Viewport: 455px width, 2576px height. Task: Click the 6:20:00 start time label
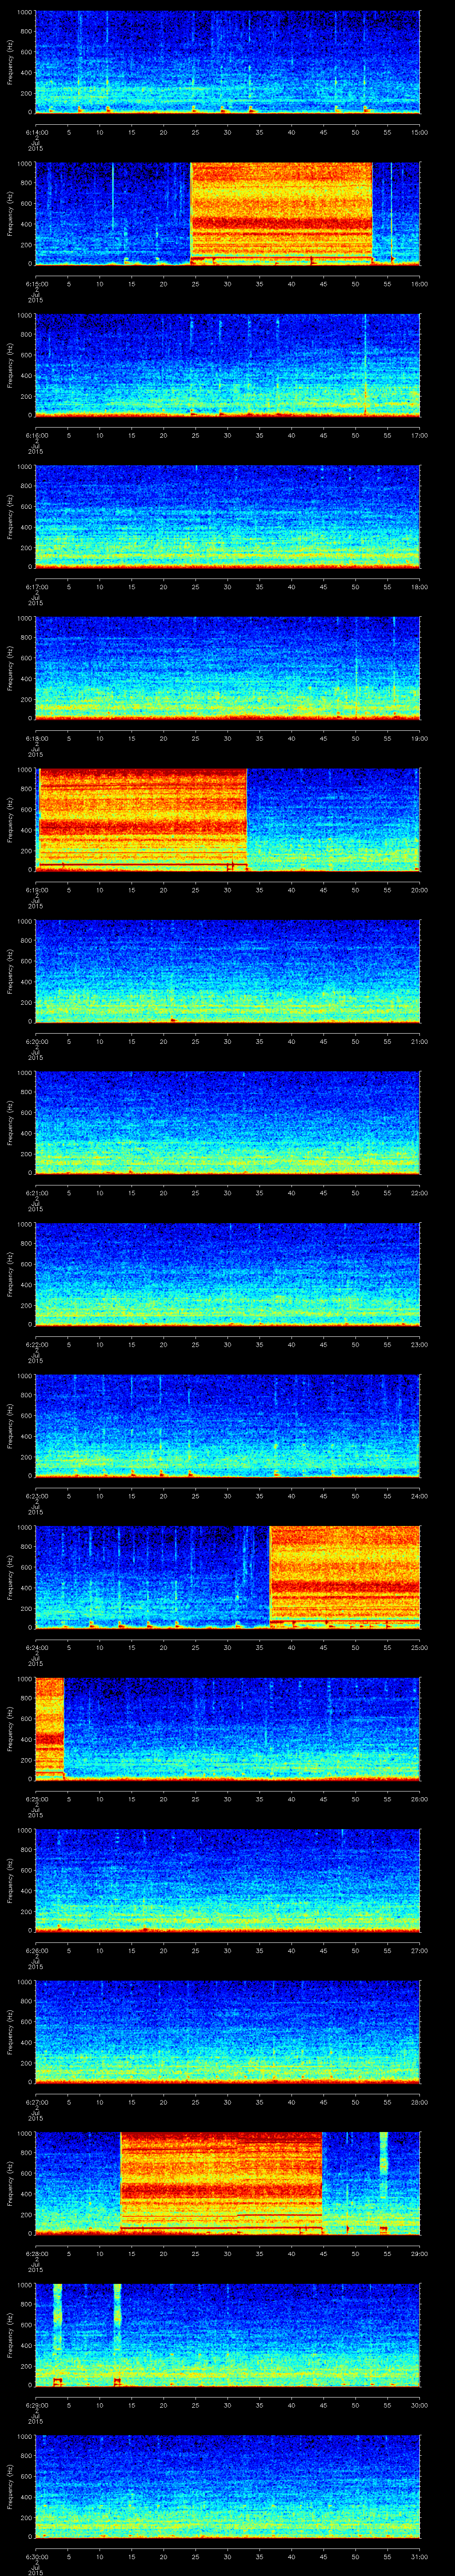tap(36, 1041)
